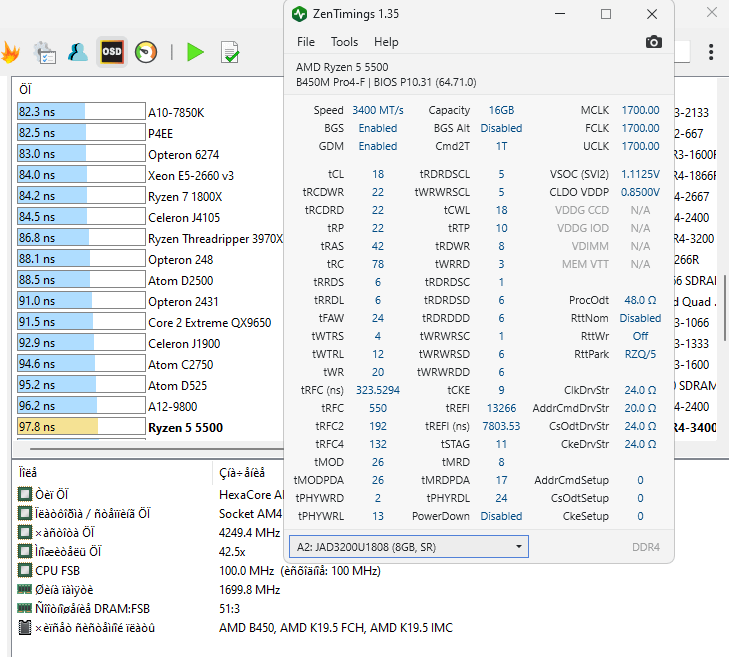Click the 97.8 ns highlighted latency bar
The image size is (729, 657).
[81, 426]
